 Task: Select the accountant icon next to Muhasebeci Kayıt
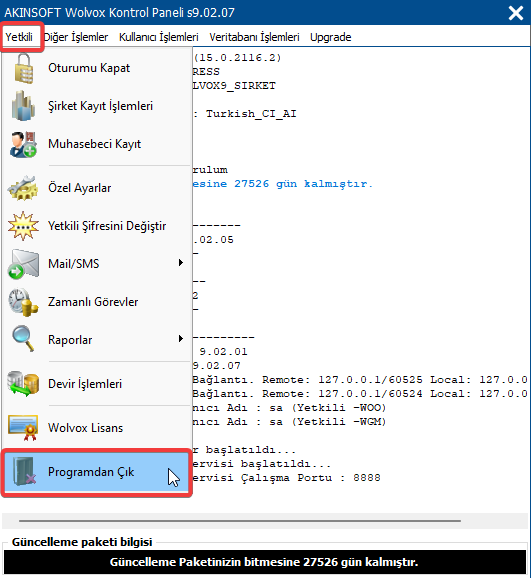click(23, 144)
